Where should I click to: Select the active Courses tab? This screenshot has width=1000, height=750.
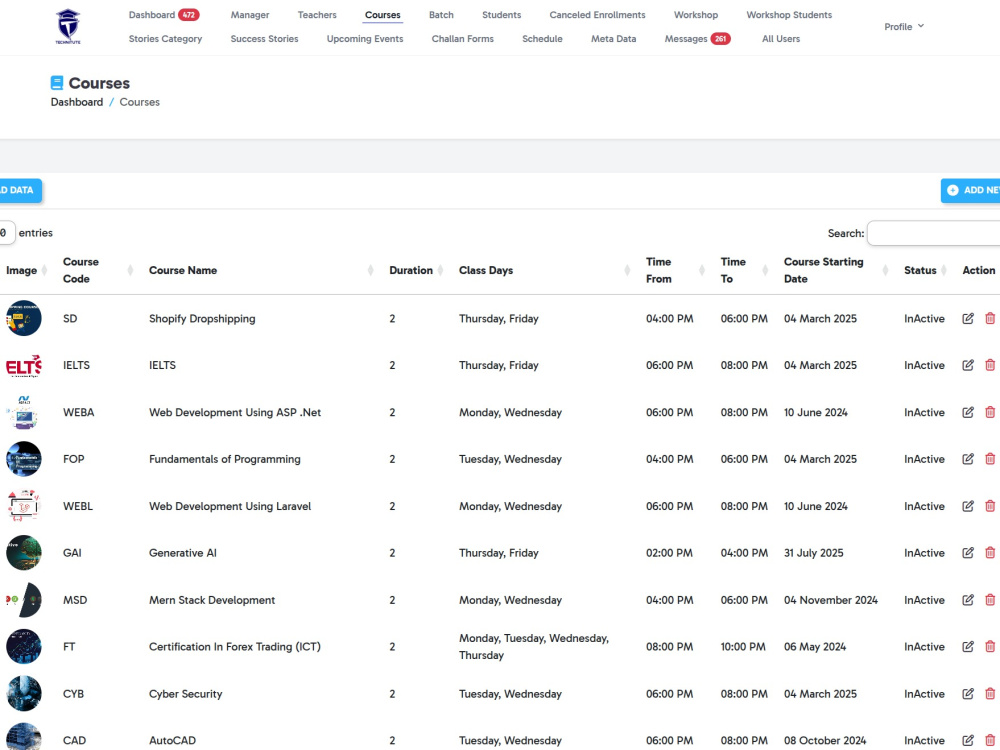point(383,15)
